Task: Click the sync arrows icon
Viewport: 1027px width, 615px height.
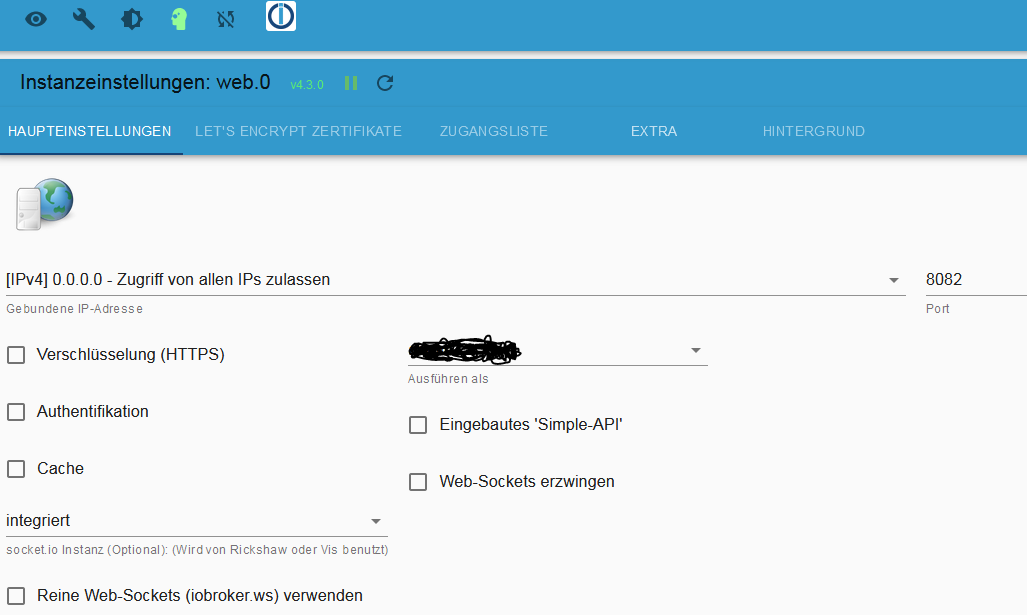Action: pyautogui.click(x=226, y=19)
